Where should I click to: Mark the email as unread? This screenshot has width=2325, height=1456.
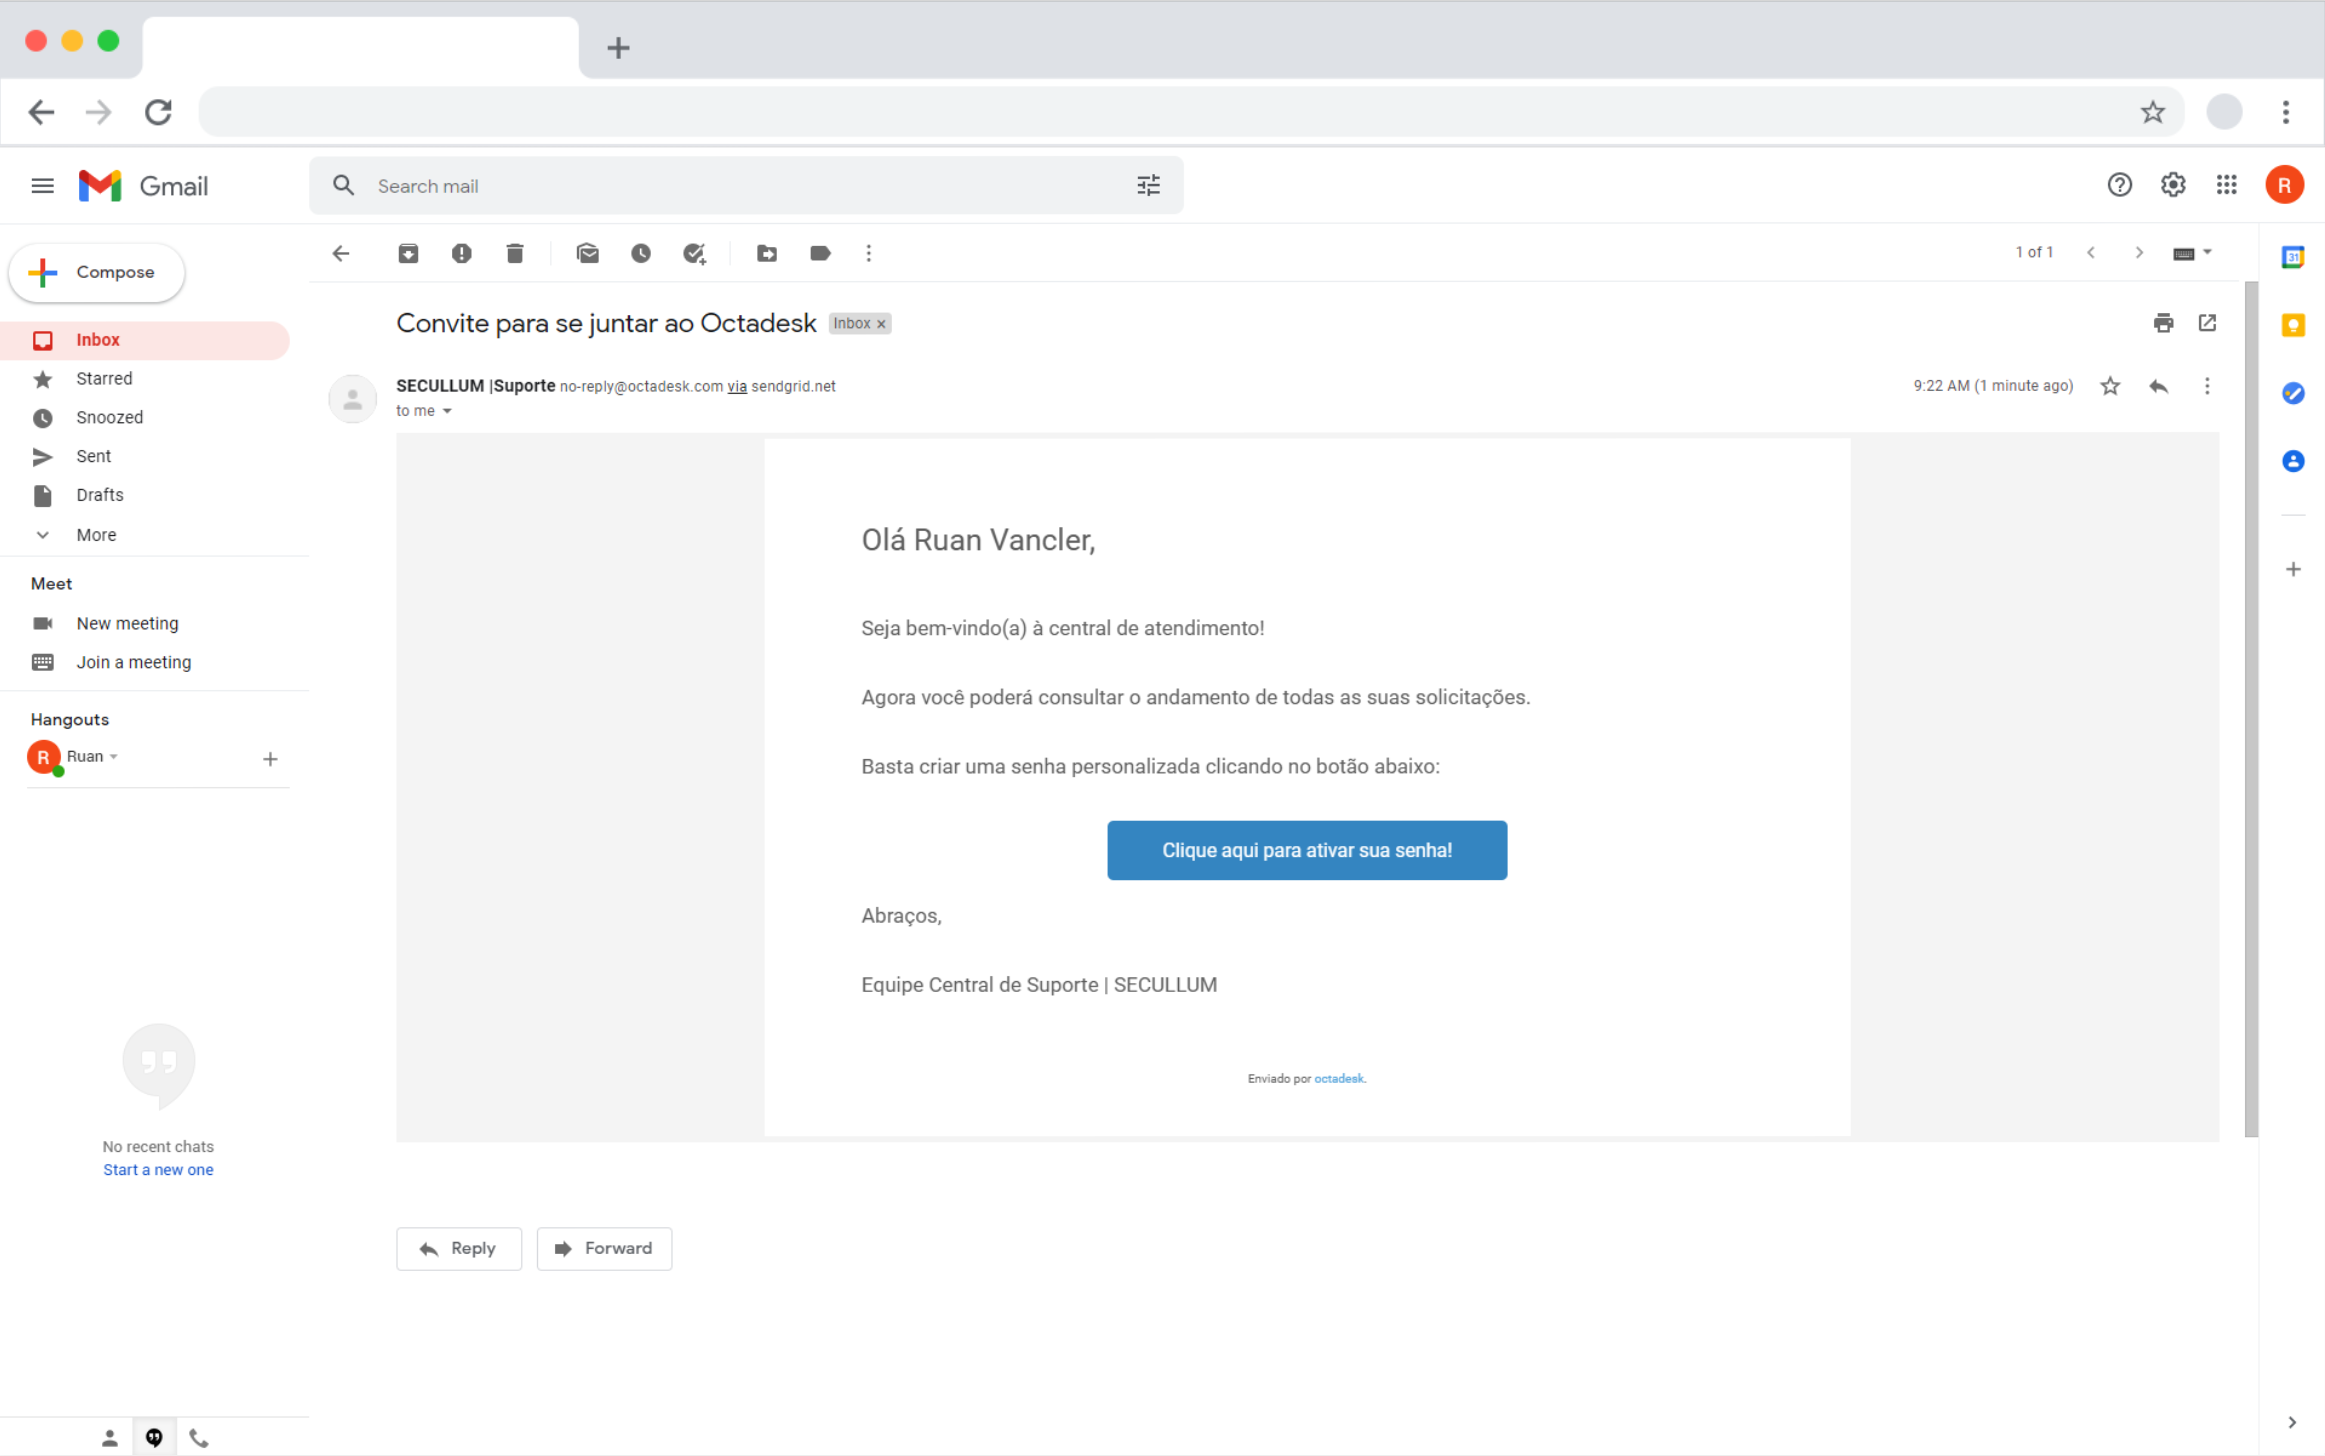click(588, 253)
